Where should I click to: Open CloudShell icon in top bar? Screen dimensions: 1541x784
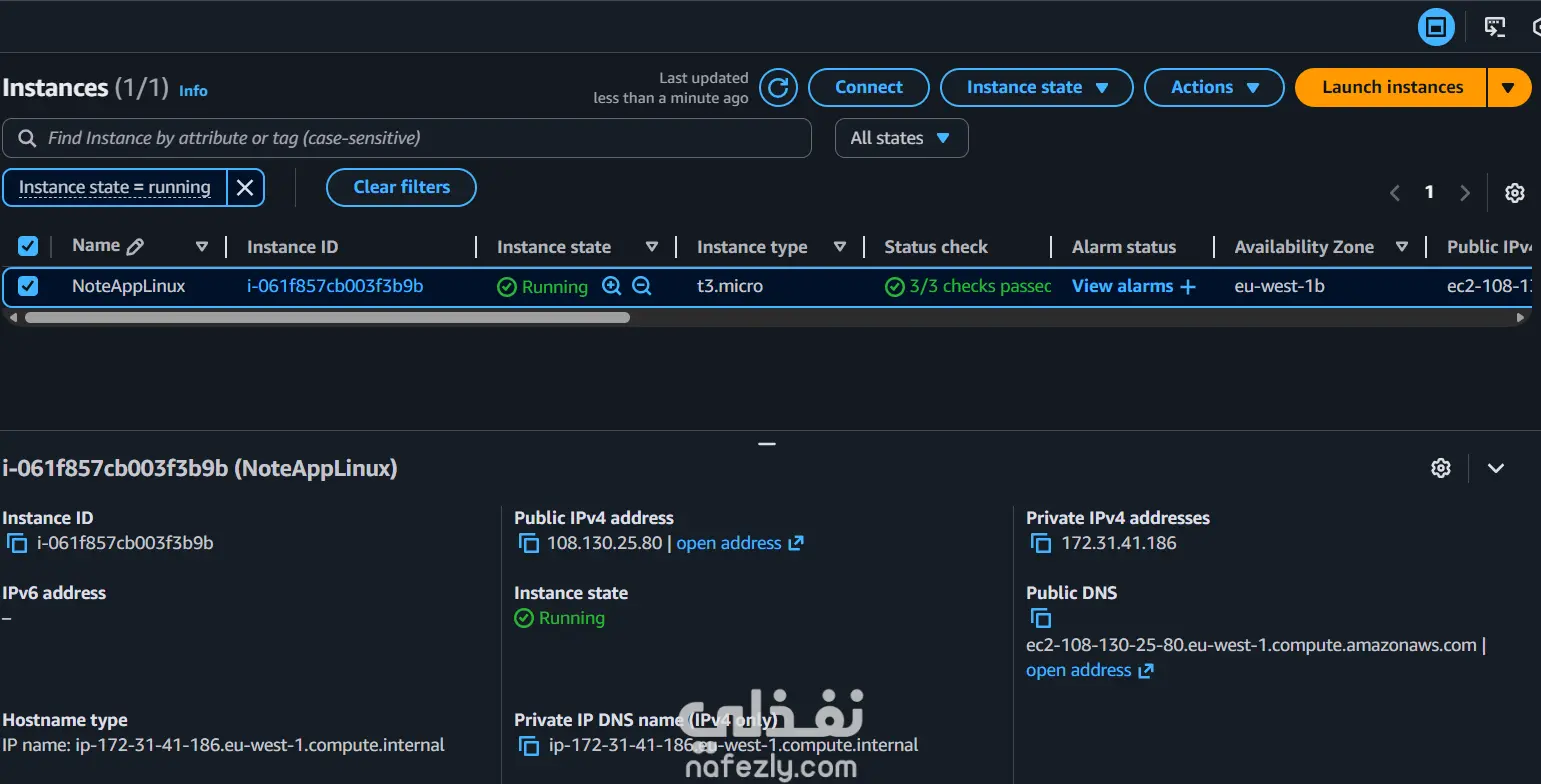tap(1495, 27)
